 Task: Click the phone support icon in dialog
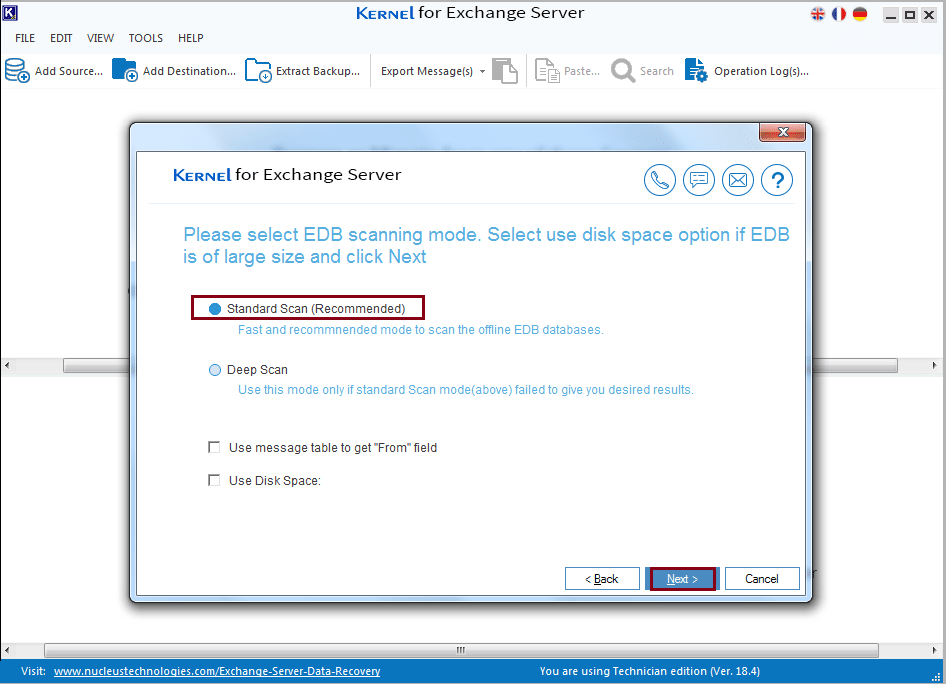coord(659,180)
